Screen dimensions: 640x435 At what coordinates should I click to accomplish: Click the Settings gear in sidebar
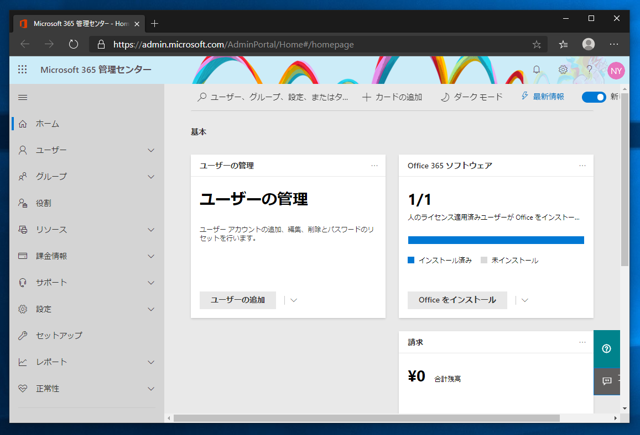(23, 309)
